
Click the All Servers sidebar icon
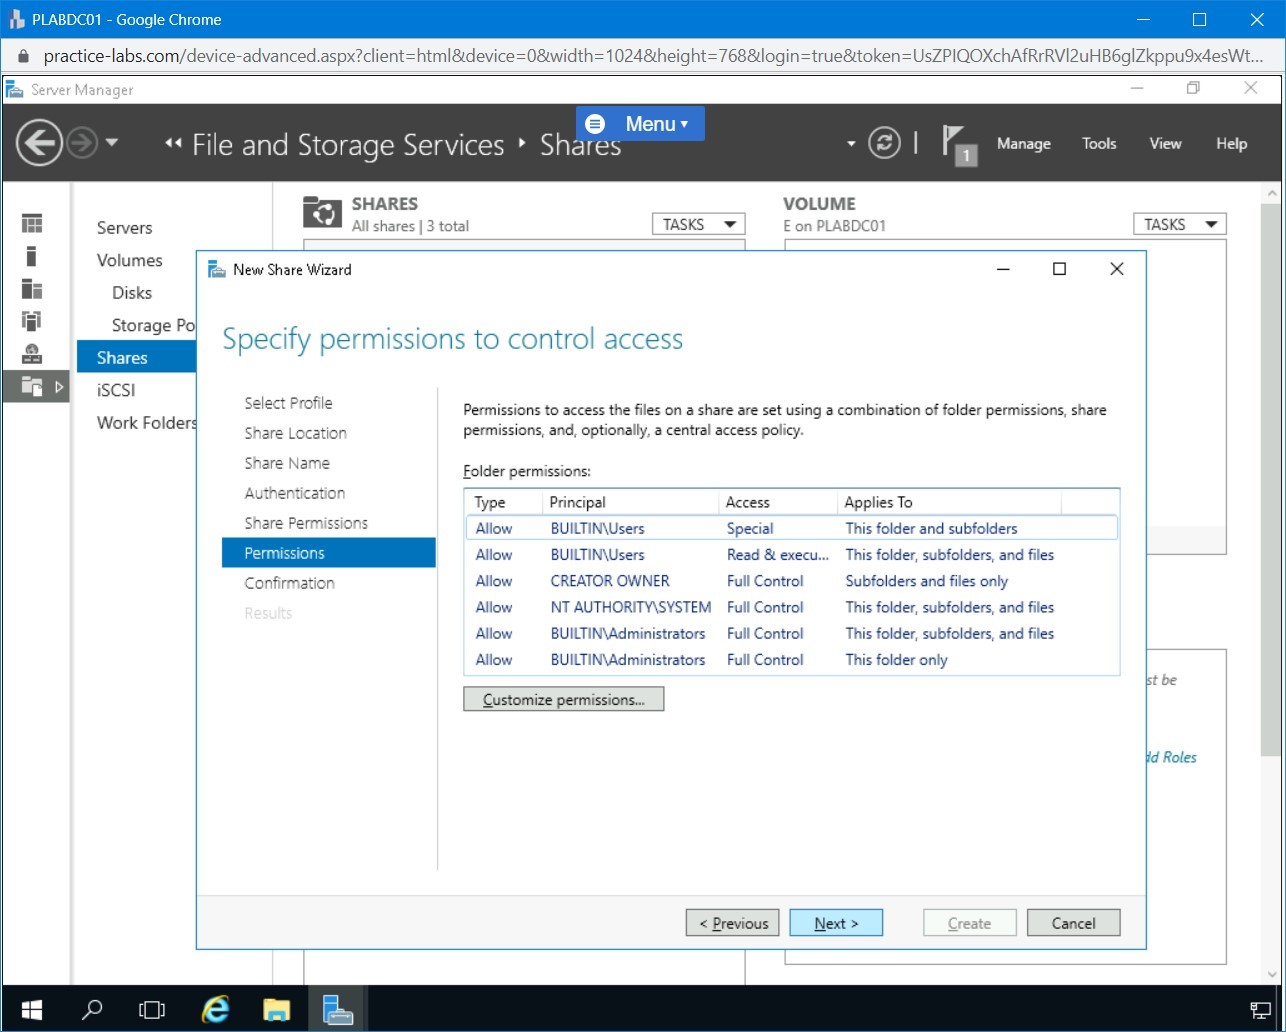32,289
